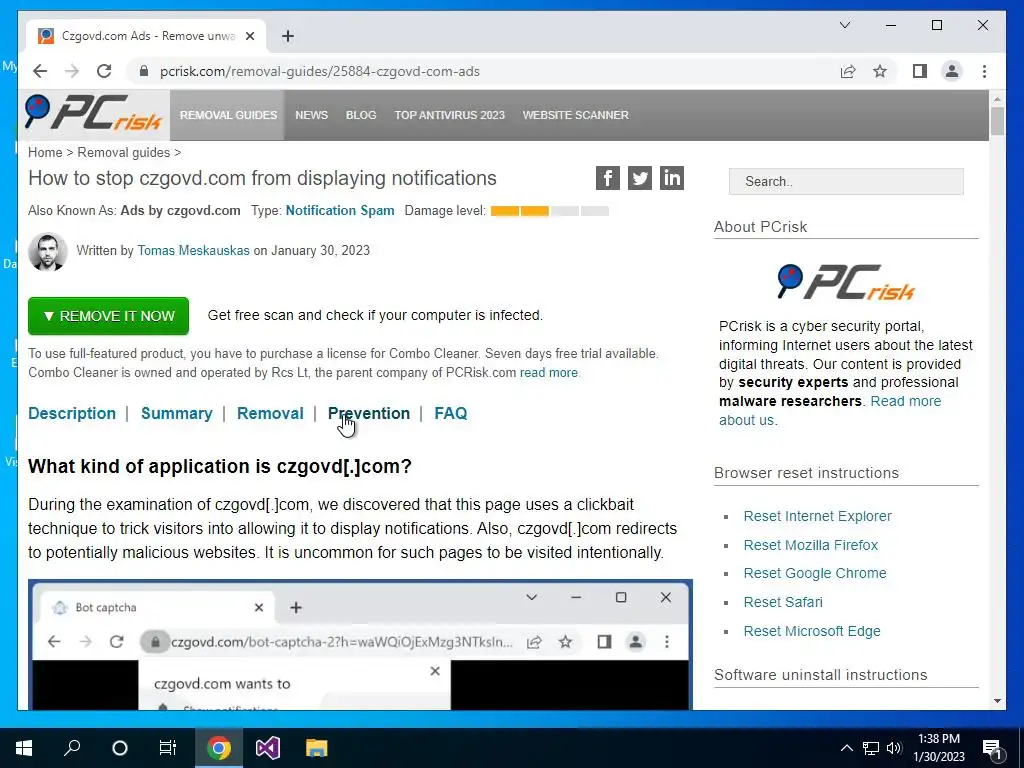Click the address bar URL
1024x768 pixels.
pyautogui.click(x=320, y=71)
